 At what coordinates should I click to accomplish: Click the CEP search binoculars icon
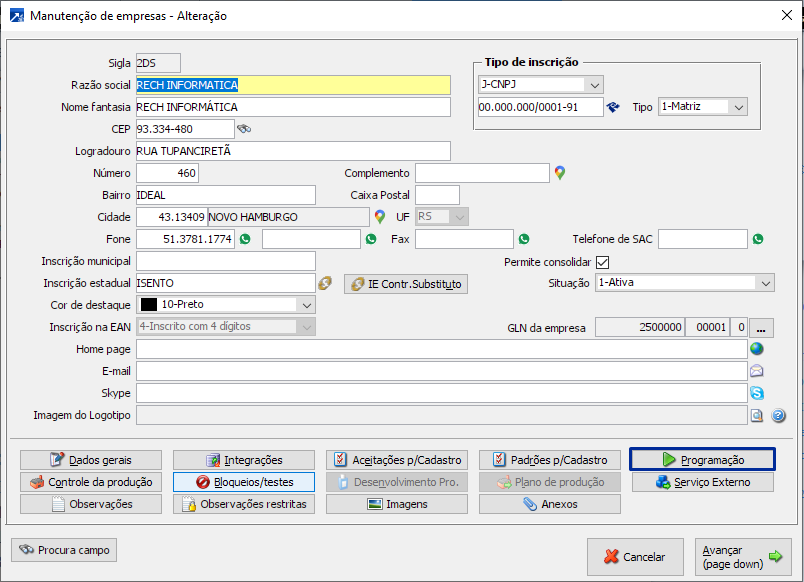click(243, 129)
